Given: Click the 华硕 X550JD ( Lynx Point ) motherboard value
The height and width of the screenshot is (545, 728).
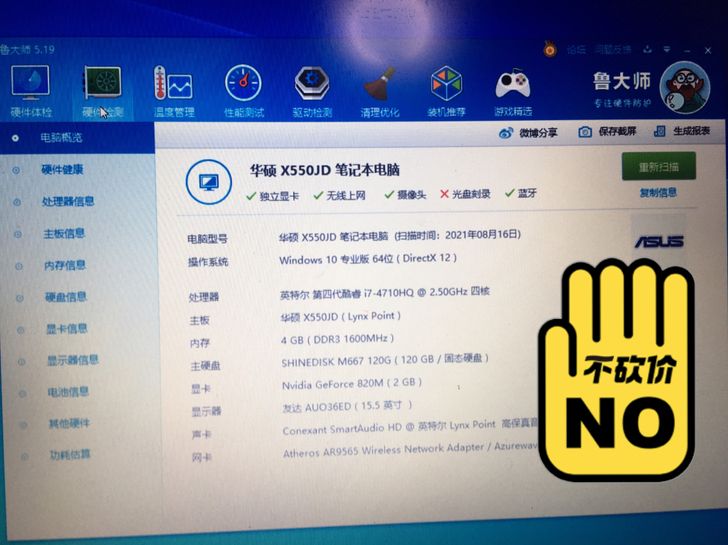Looking at the screenshot, I should [340, 317].
